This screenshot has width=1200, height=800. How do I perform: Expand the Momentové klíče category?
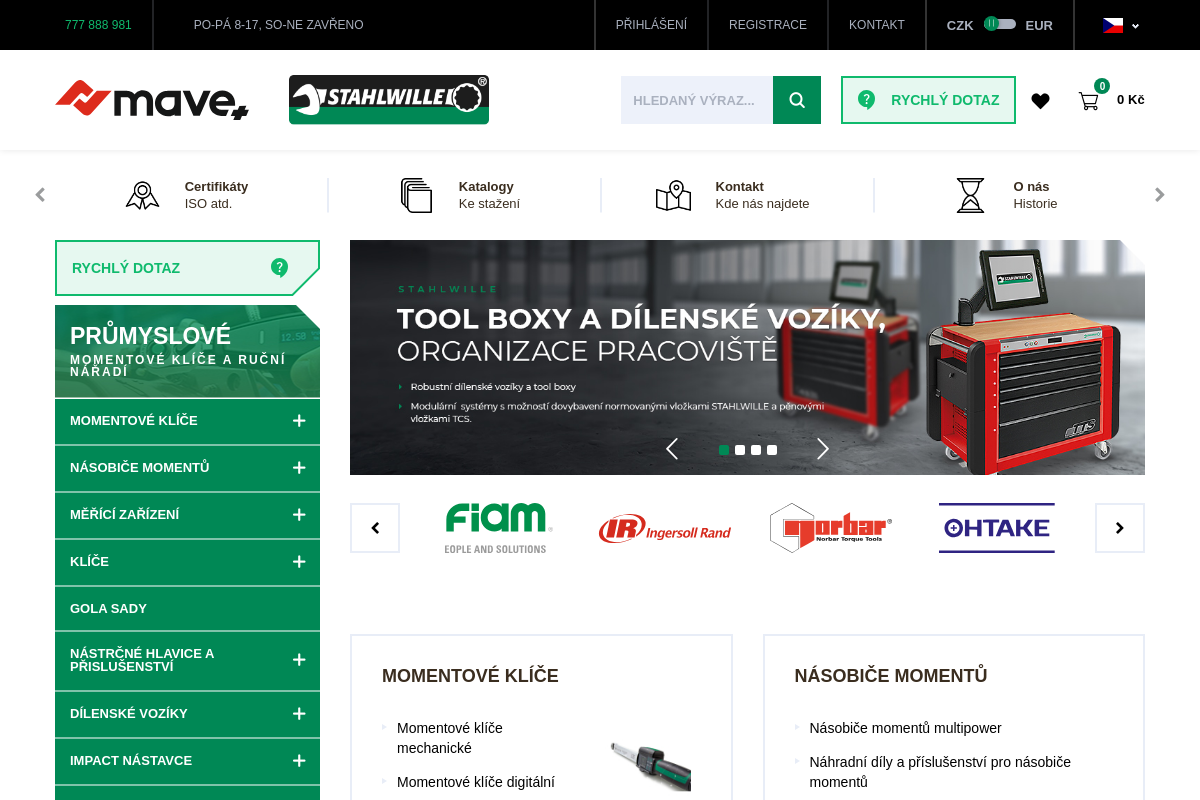click(299, 421)
